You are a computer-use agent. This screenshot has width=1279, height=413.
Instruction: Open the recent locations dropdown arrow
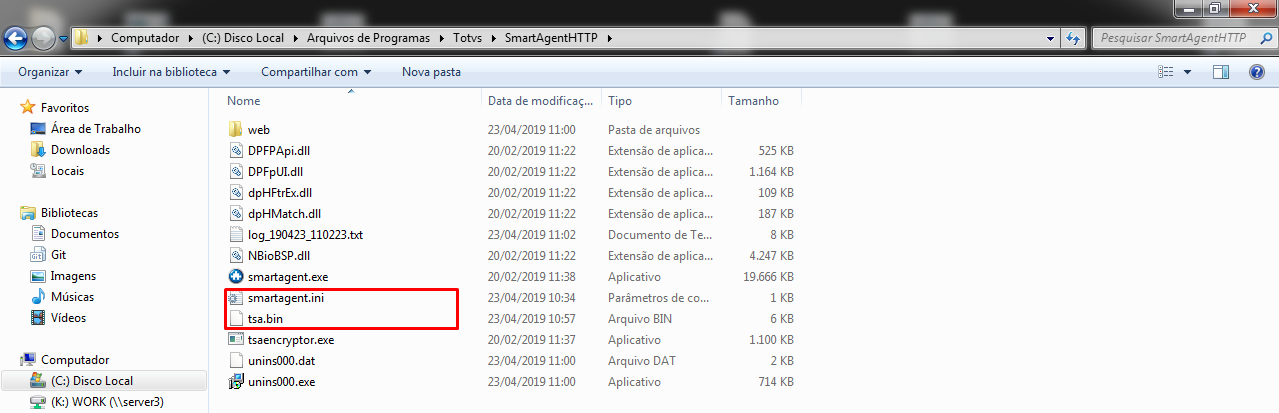click(x=64, y=39)
